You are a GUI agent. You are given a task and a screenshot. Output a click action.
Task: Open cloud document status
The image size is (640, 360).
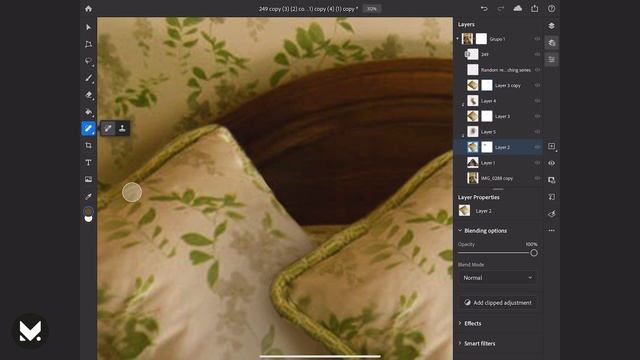(518, 9)
